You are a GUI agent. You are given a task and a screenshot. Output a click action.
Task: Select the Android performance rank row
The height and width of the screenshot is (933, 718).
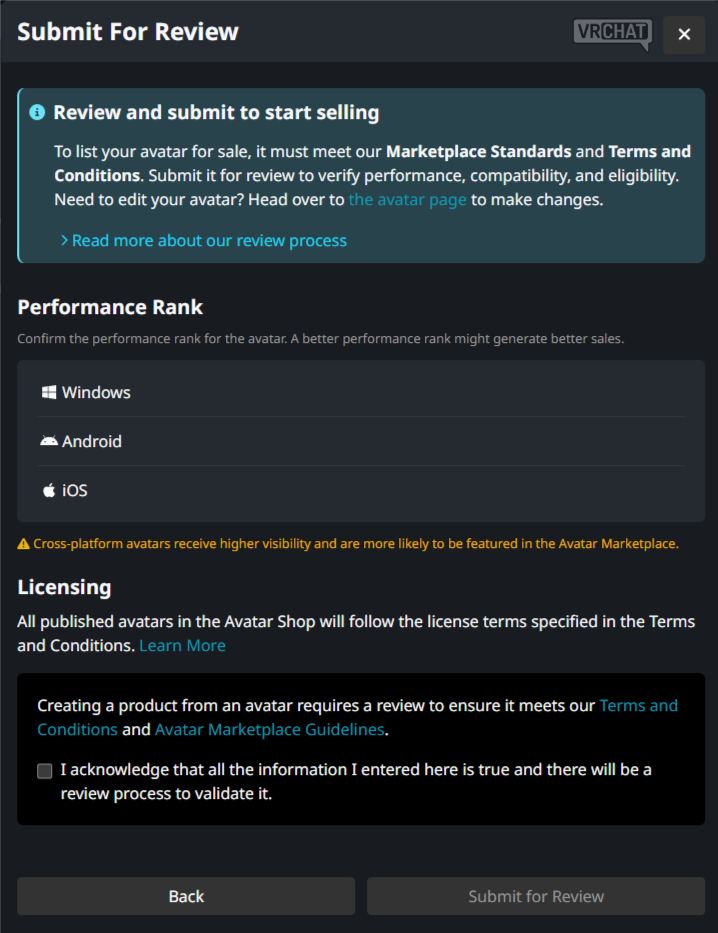(x=360, y=441)
